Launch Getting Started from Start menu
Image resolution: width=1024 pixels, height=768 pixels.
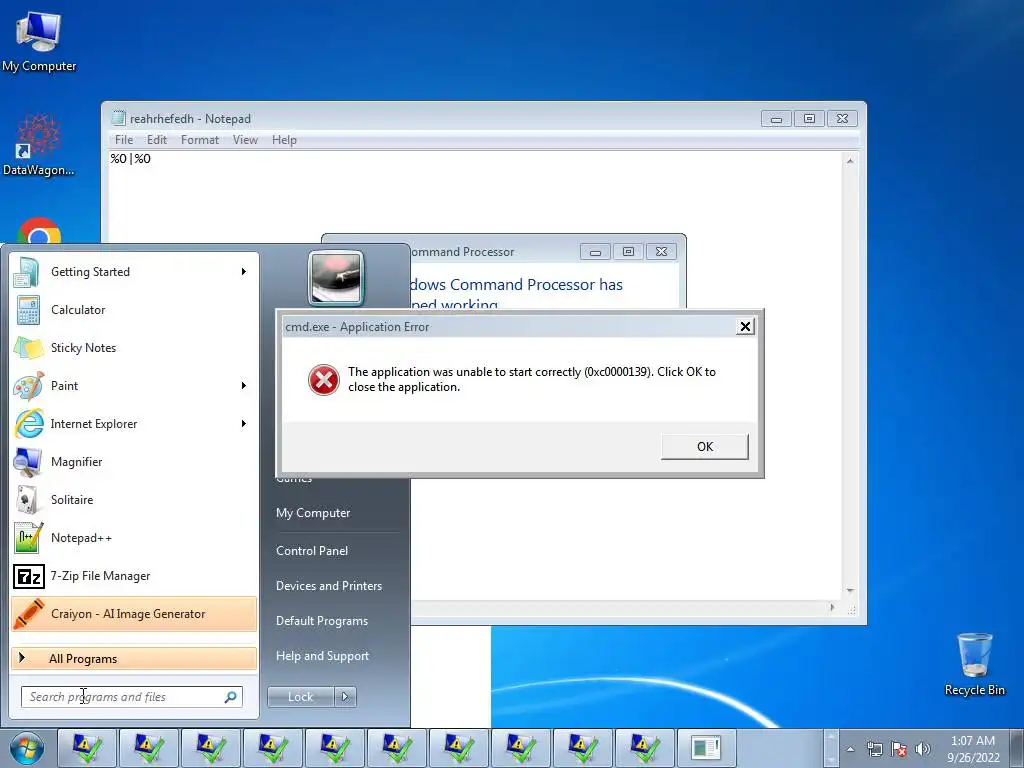point(134,272)
